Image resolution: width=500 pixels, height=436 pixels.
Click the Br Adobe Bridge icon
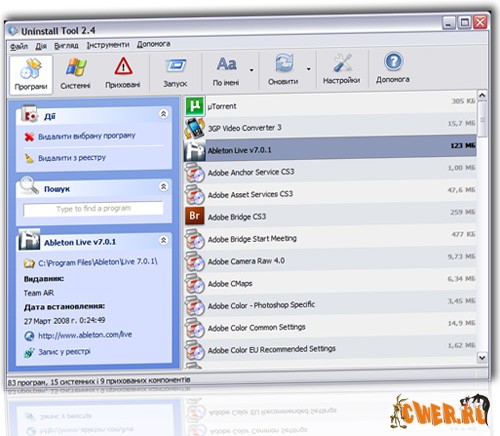click(195, 216)
